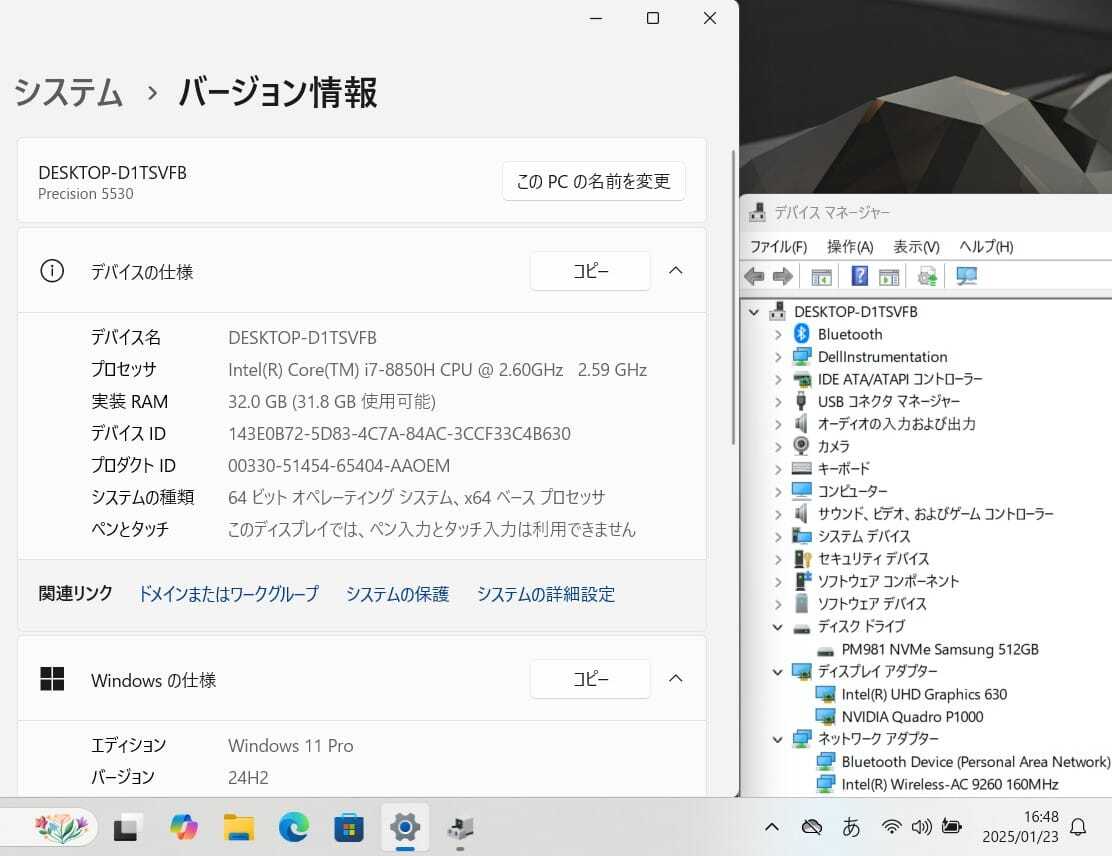Open システムの保護 link

pyautogui.click(x=398, y=594)
